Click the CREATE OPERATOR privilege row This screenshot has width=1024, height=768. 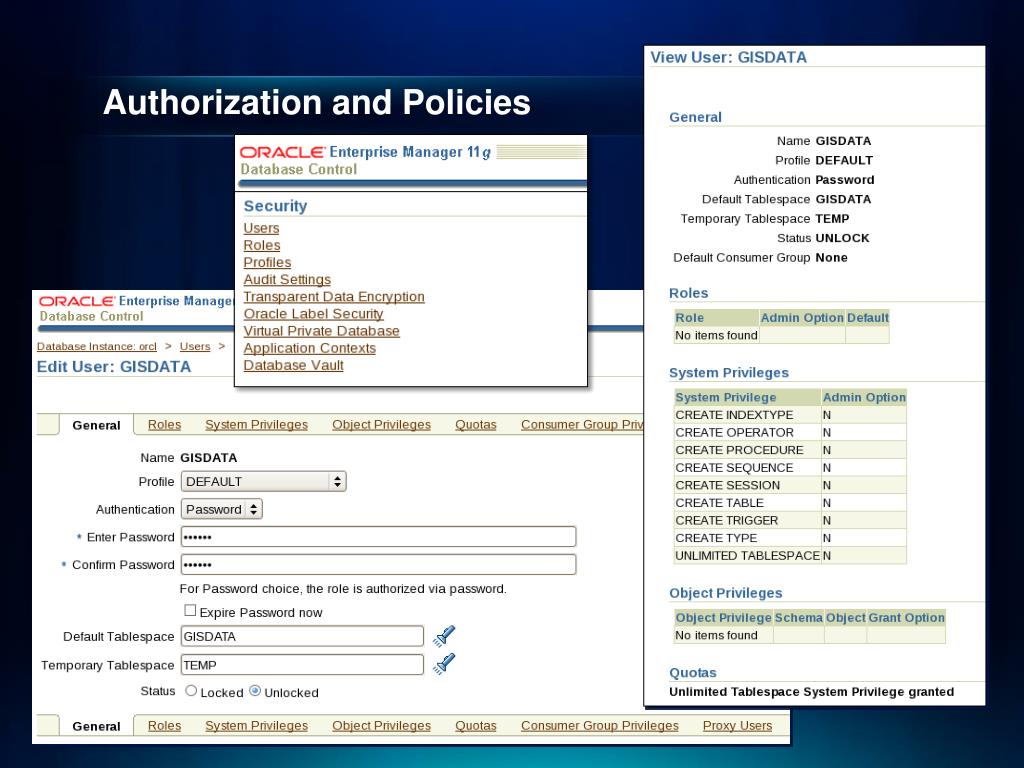pos(790,432)
